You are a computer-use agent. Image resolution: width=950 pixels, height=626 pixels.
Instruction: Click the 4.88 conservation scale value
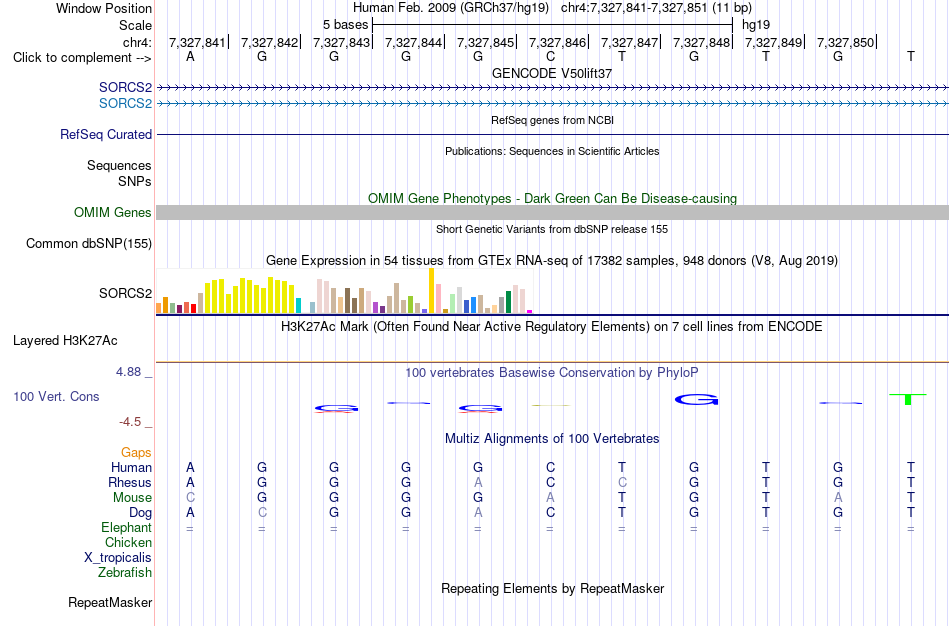click(128, 371)
